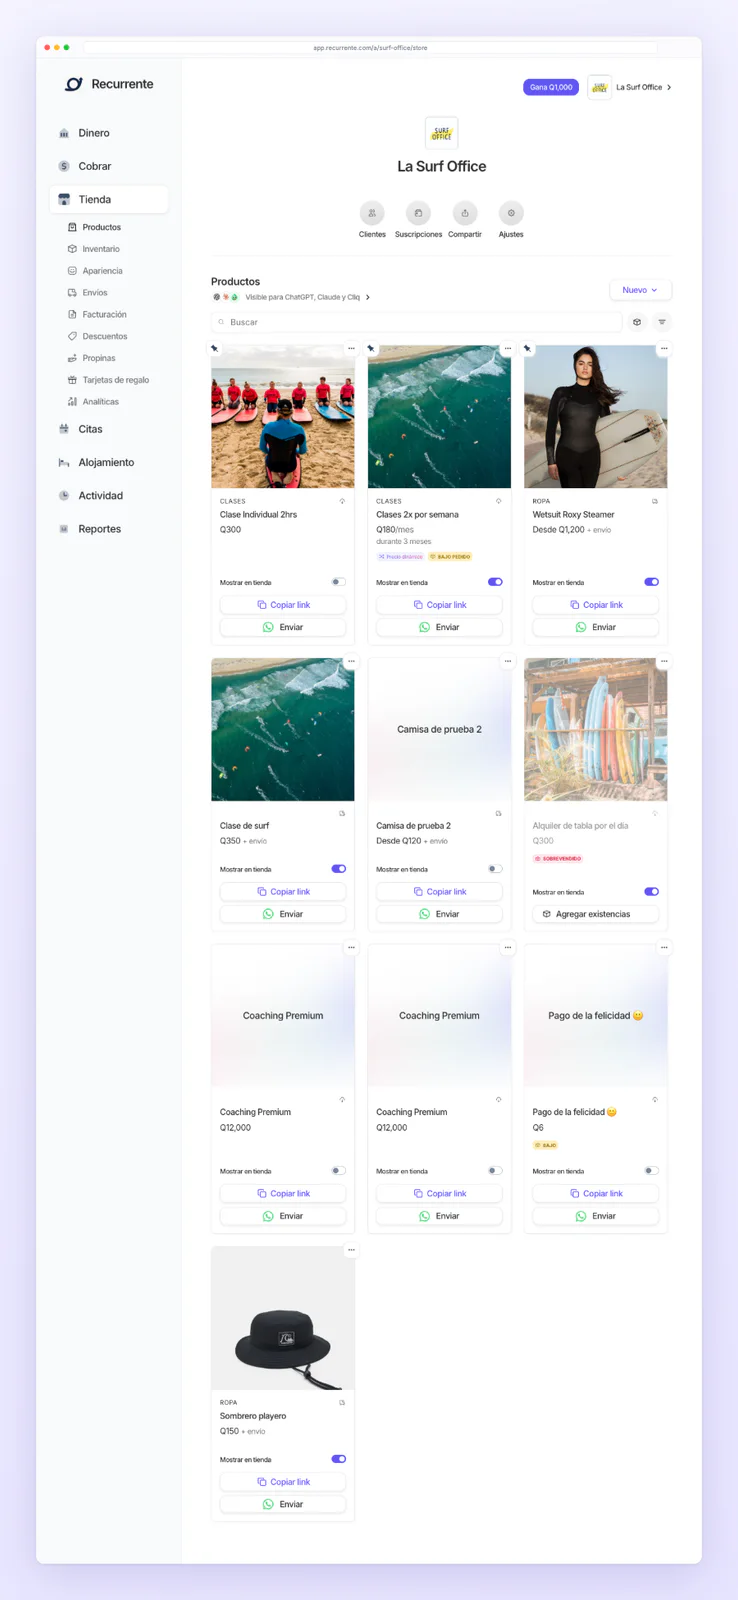Click Agregar existencias on the Alquiler de tabla card
Image resolution: width=738 pixels, height=1600 pixels.
tap(596, 914)
